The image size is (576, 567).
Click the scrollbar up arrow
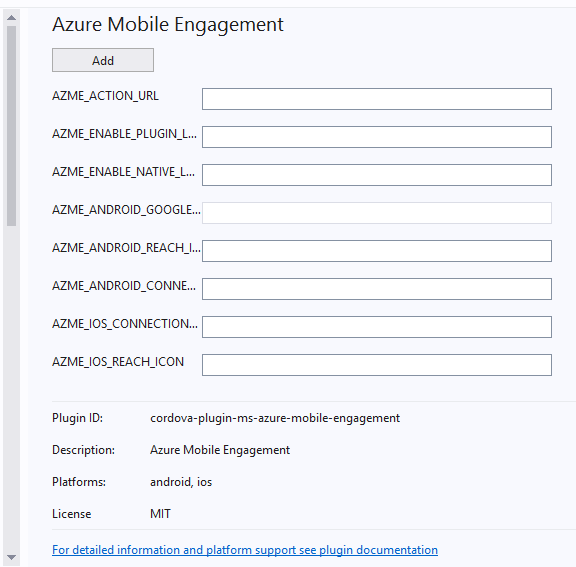pyautogui.click(x=11, y=18)
